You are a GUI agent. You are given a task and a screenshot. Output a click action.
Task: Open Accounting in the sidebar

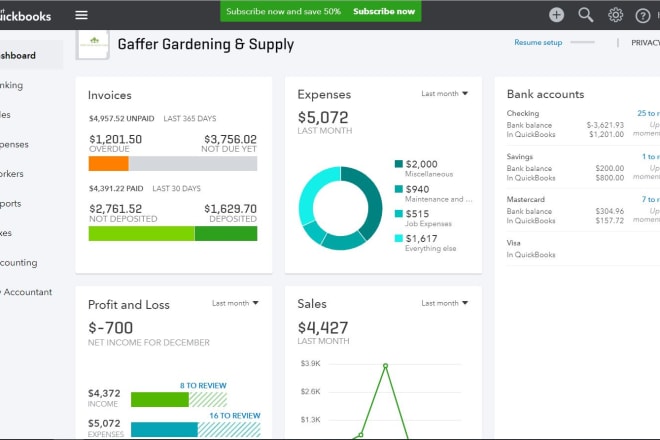19,262
